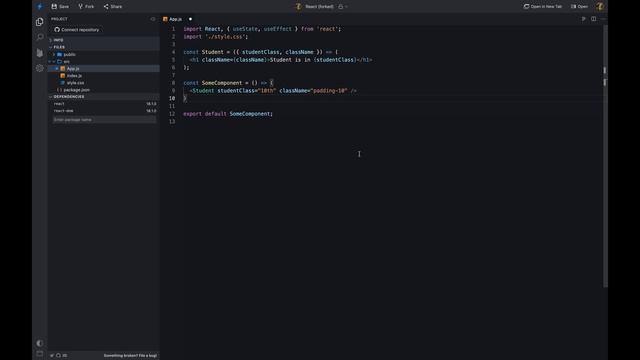Click the project title 'React (forked)'
This screenshot has width=640, height=360.
[x=319, y=7]
